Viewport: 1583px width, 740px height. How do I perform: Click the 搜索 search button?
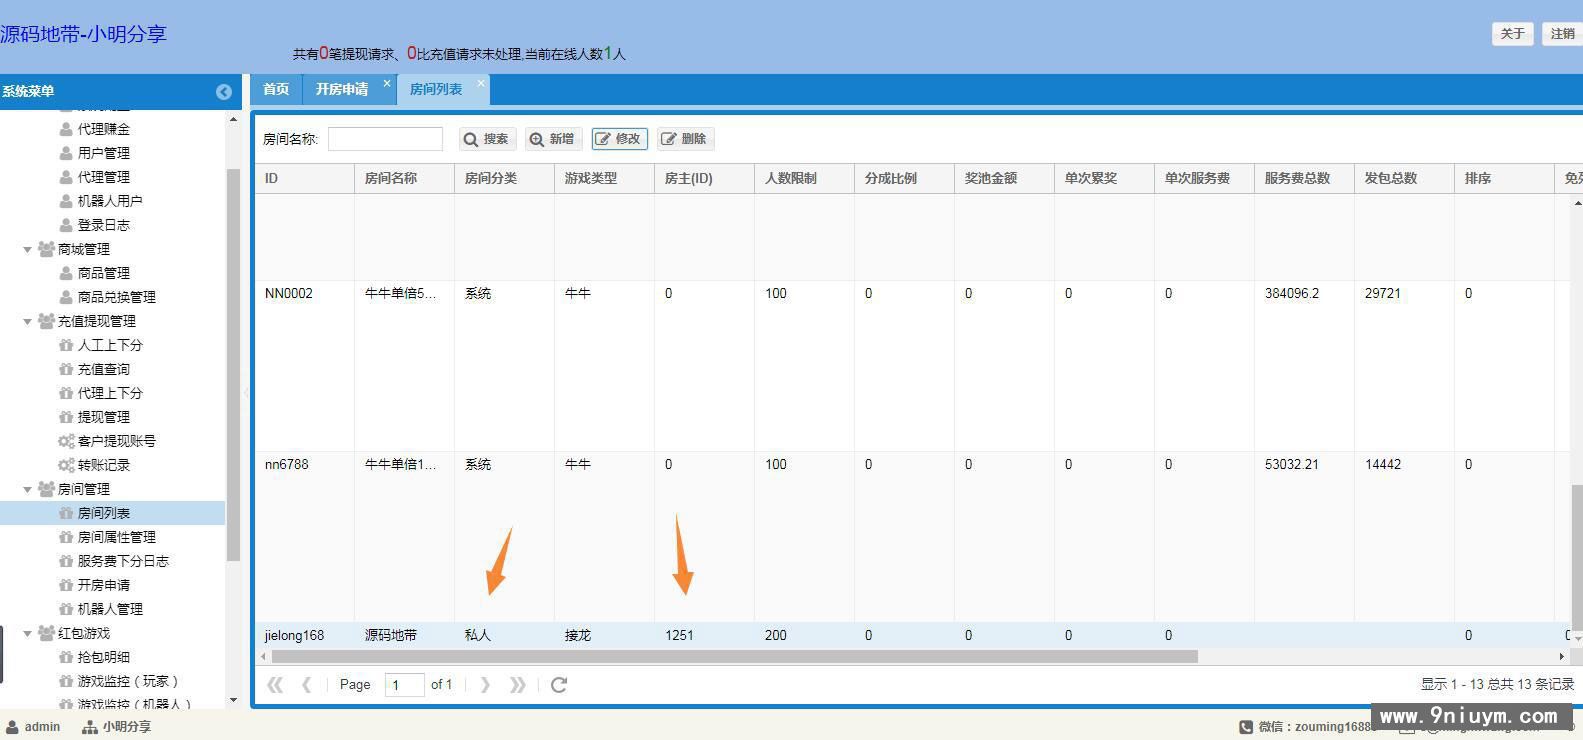pyautogui.click(x=487, y=139)
